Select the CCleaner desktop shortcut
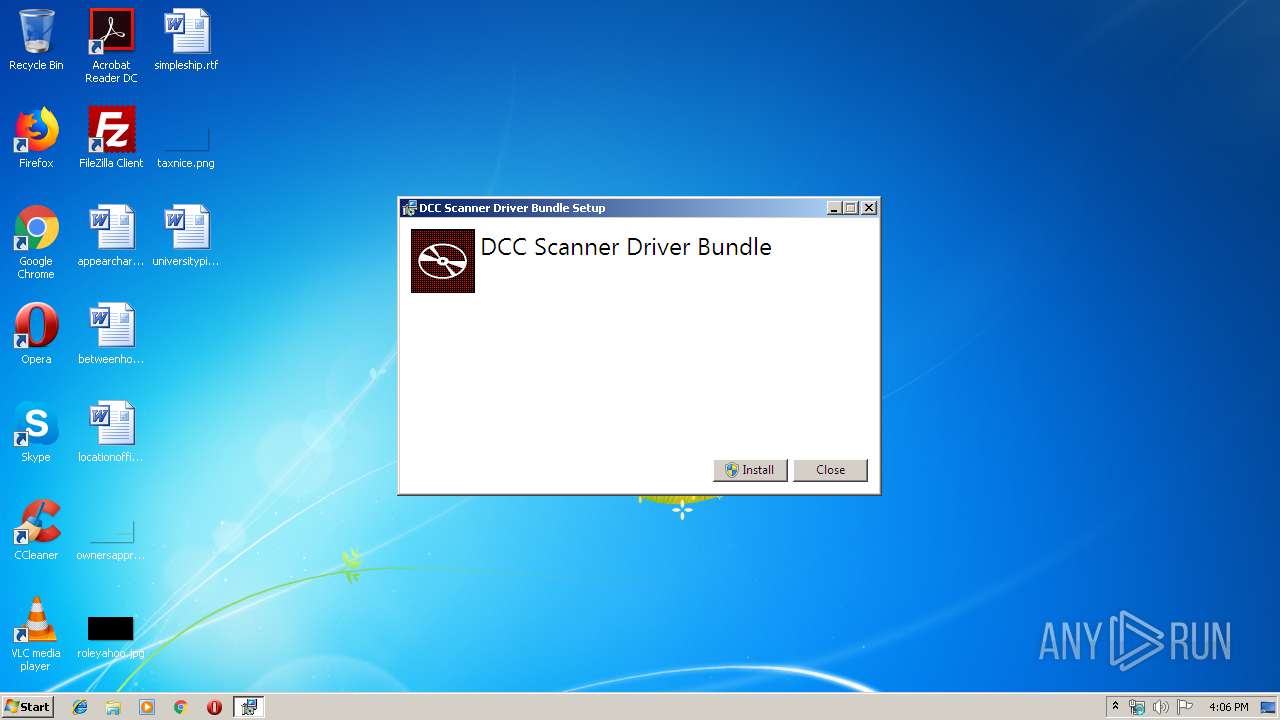Image resolution: width=1280 pixels, height=720 pixels. click(x=36, y=531)
